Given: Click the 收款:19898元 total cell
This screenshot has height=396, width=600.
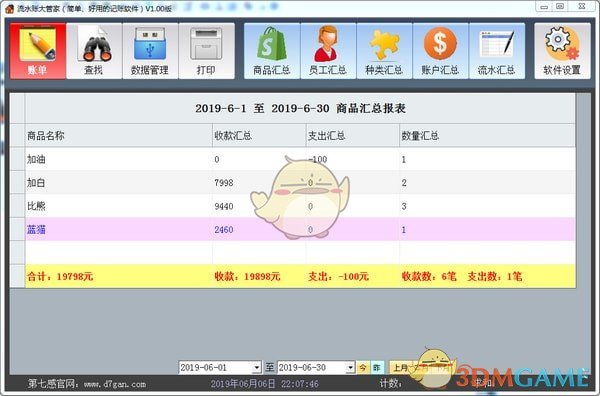Looking at the screenshot, I should coord(259,276).
